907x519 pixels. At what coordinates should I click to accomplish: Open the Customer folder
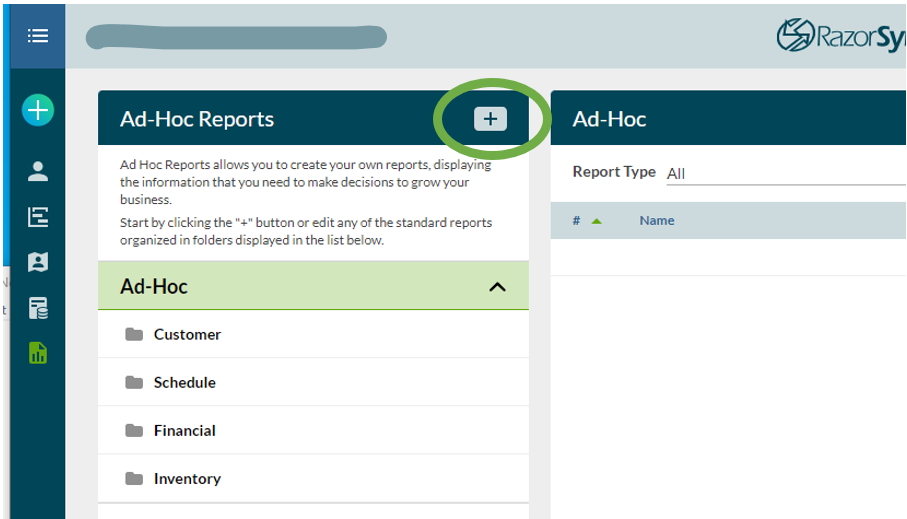(x=314, y=334)
